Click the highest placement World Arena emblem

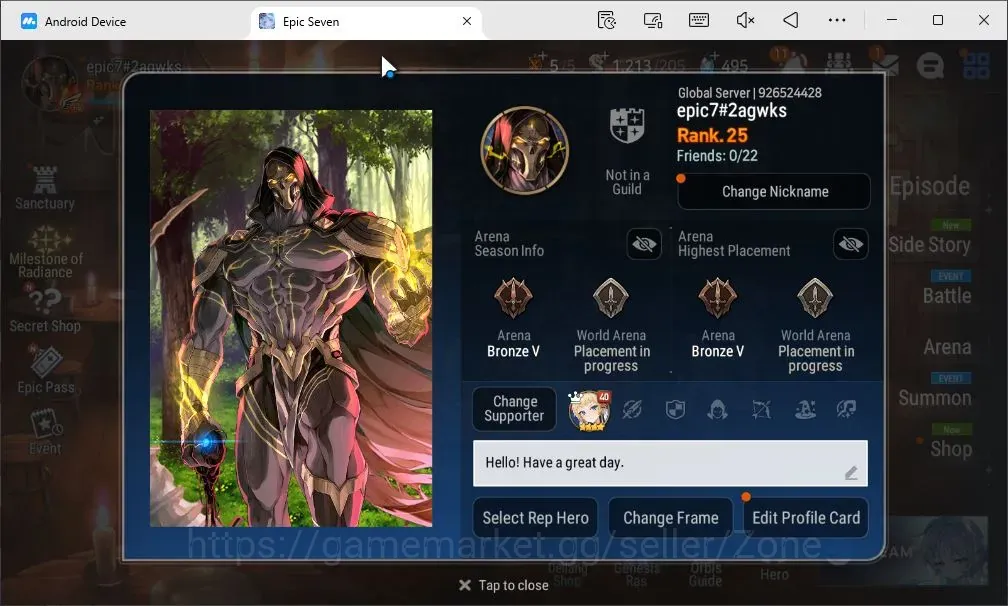(815, 298)
